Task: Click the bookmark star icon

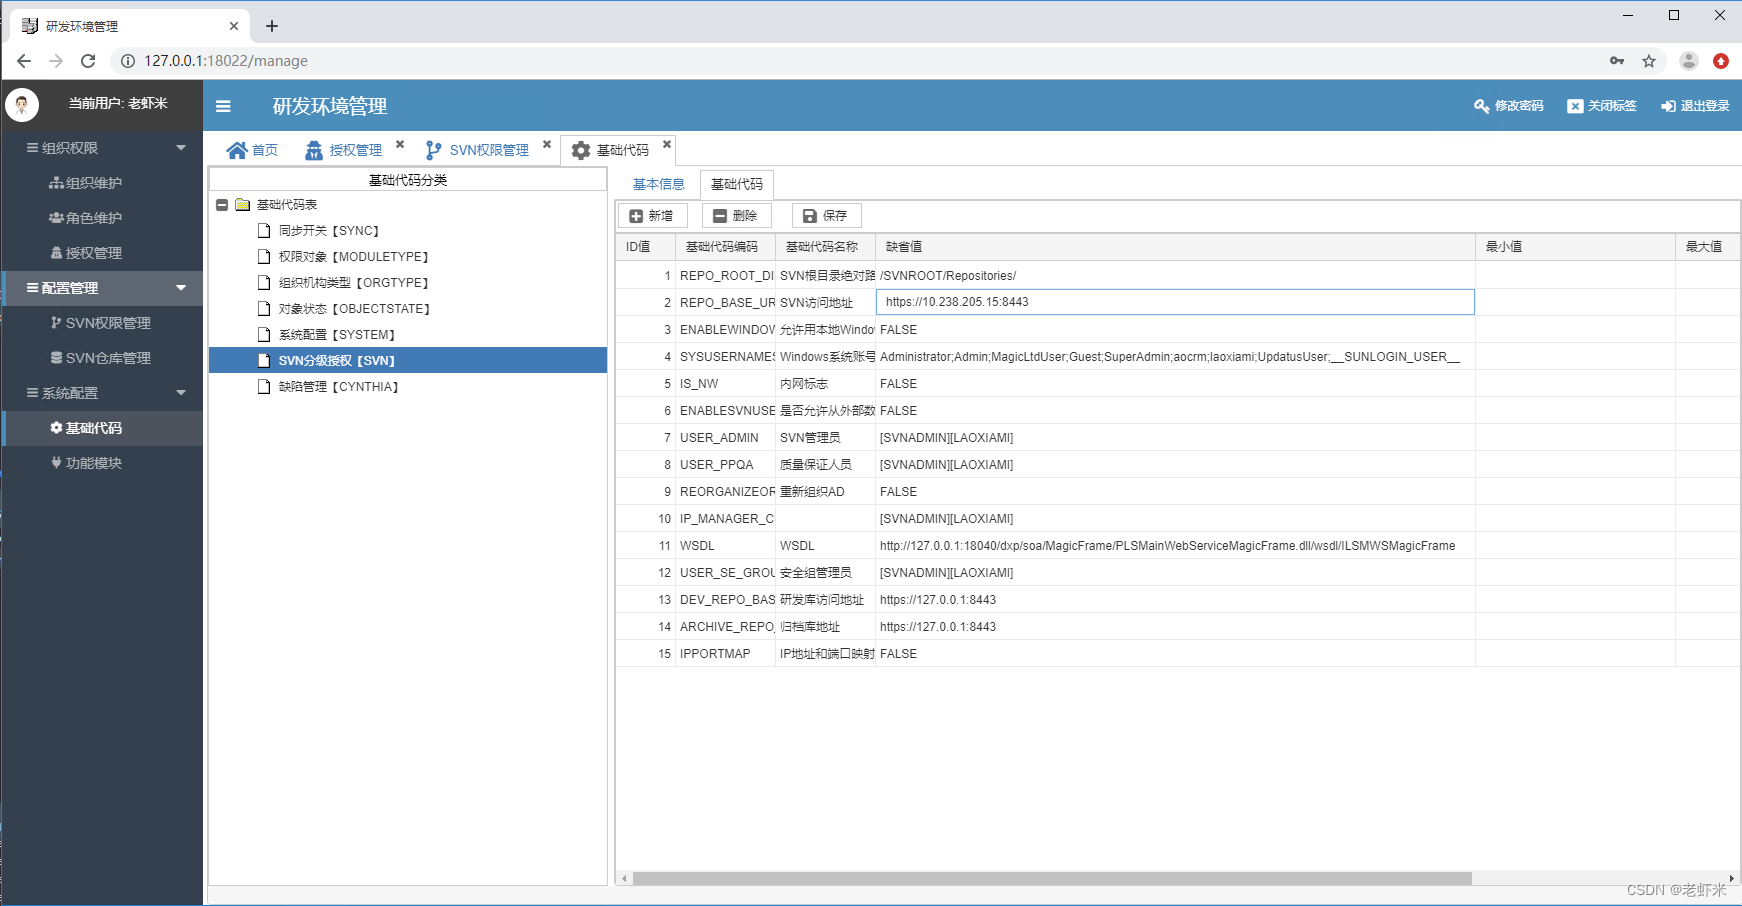Action: [1649, 61]
